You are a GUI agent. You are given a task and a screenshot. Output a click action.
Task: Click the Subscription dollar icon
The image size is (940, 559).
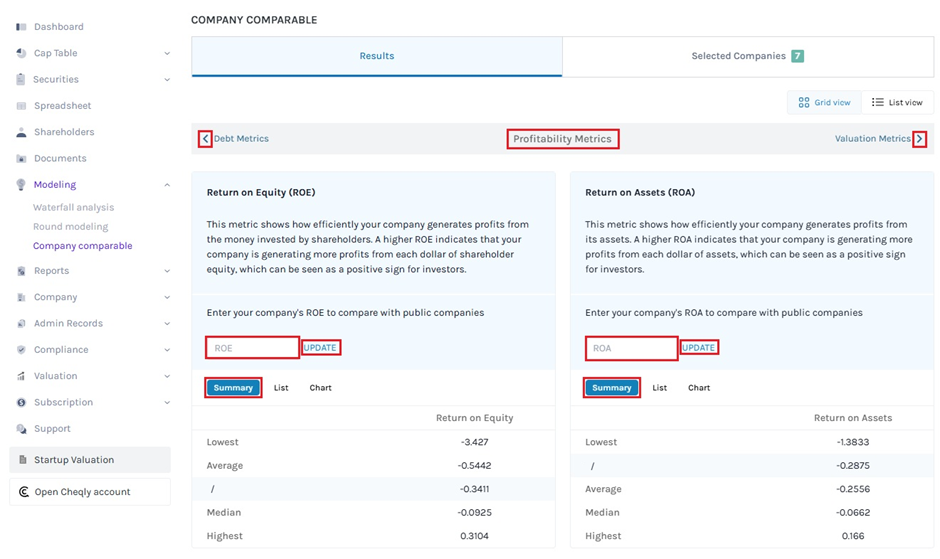tap(21, 402)
